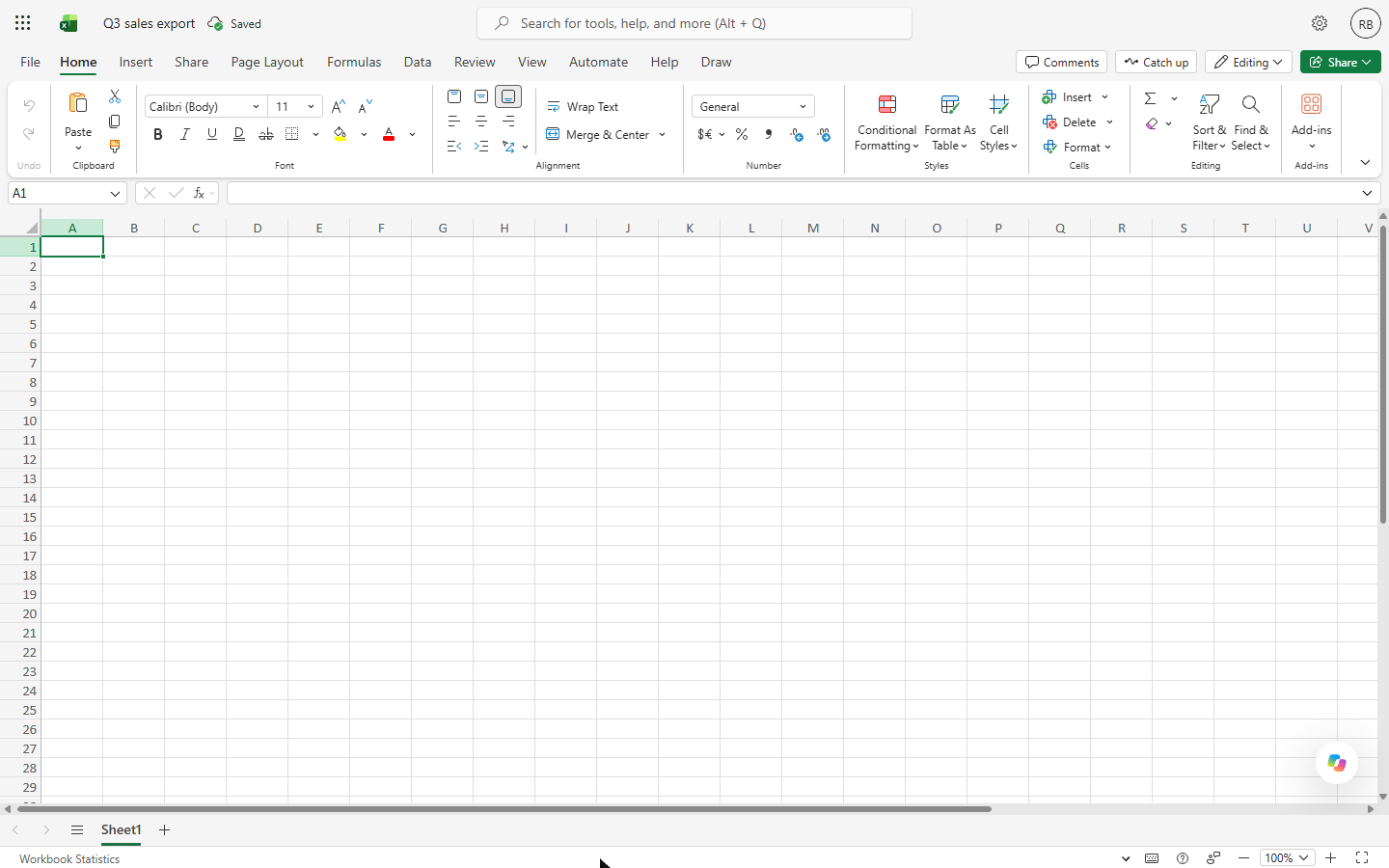Click the Paste clipboard icon

pyautogui.click(x=78, y=103)
